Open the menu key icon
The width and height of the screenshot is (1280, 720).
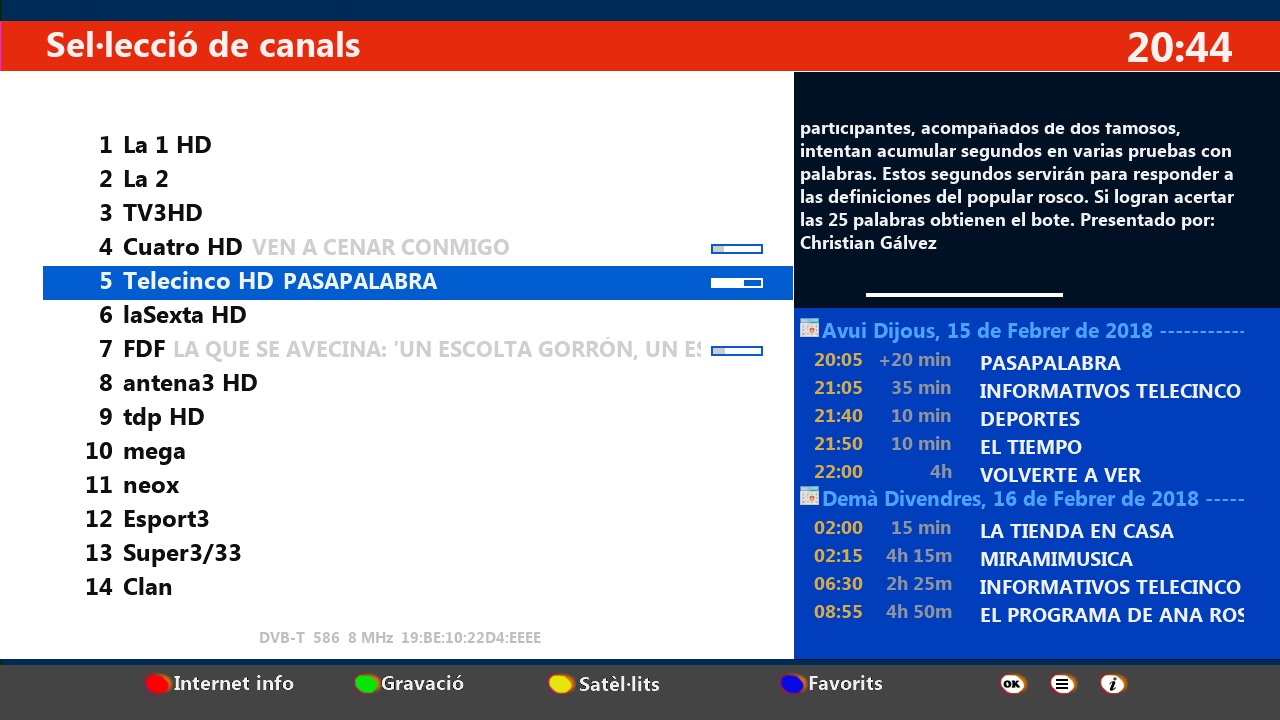[x=1063, y=684]
